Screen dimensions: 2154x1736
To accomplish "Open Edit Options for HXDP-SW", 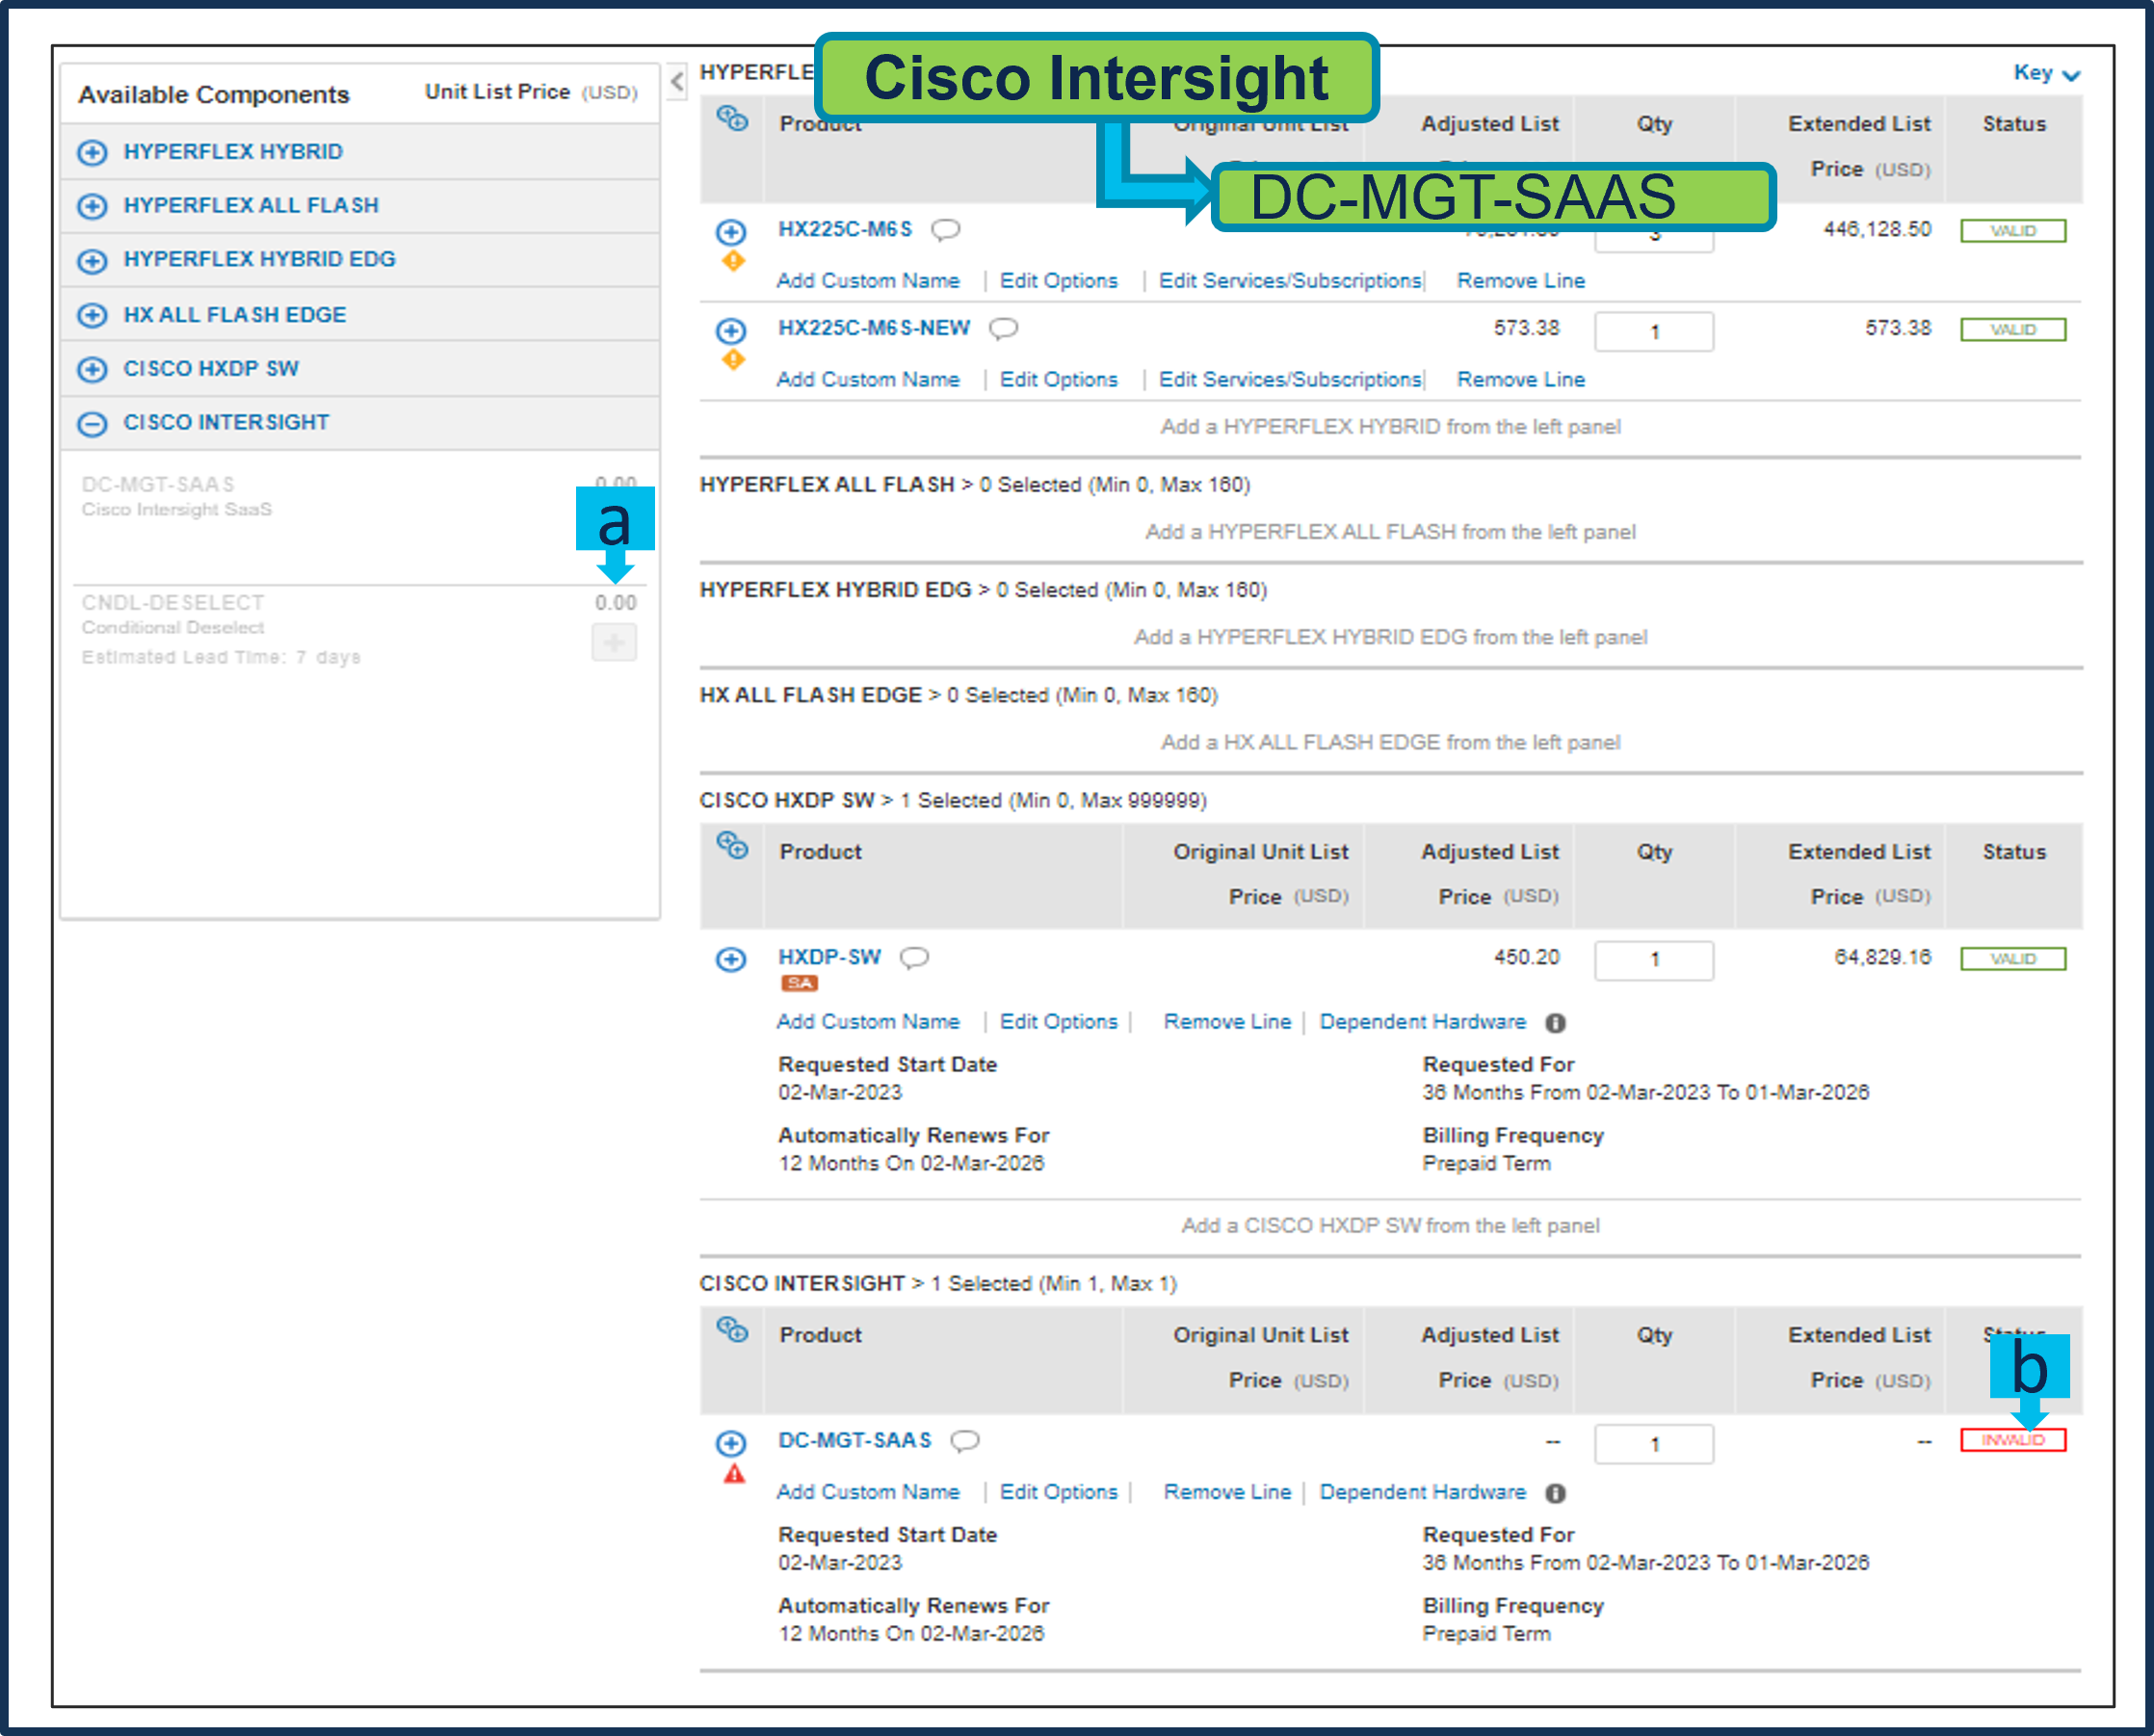I will 1058,1022.
